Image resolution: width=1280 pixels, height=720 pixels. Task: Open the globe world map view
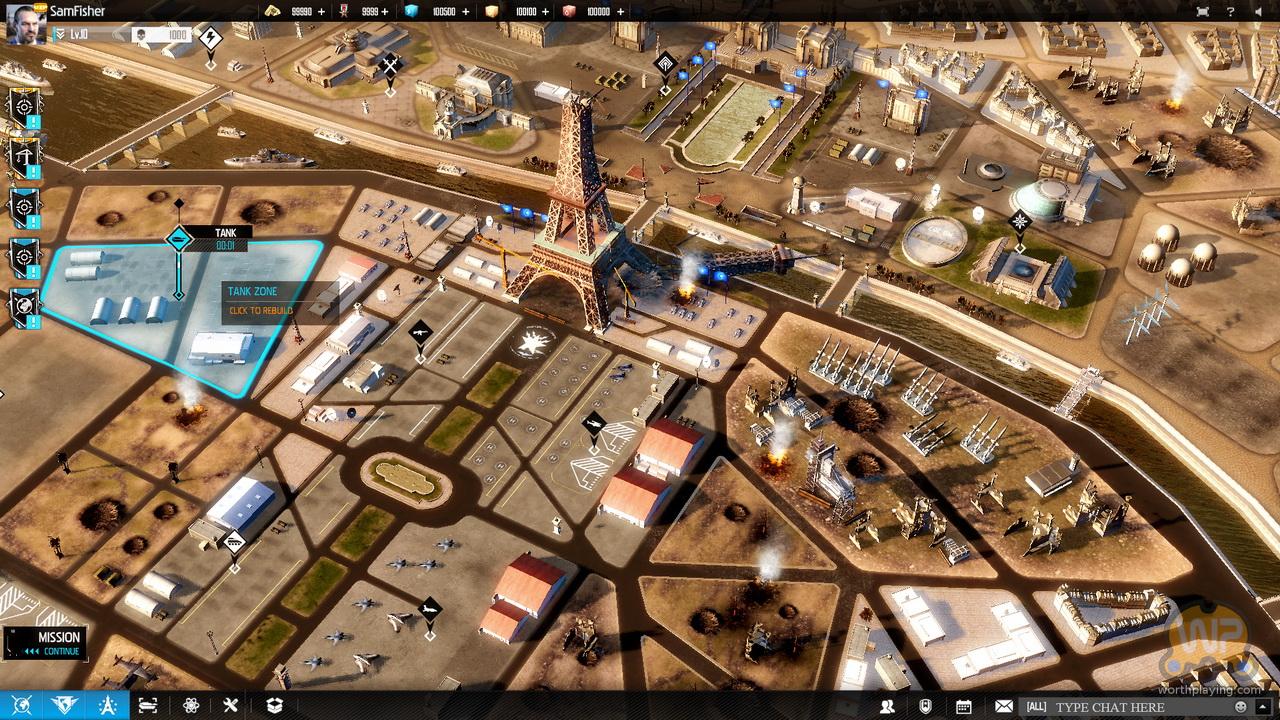coord(22,705)
